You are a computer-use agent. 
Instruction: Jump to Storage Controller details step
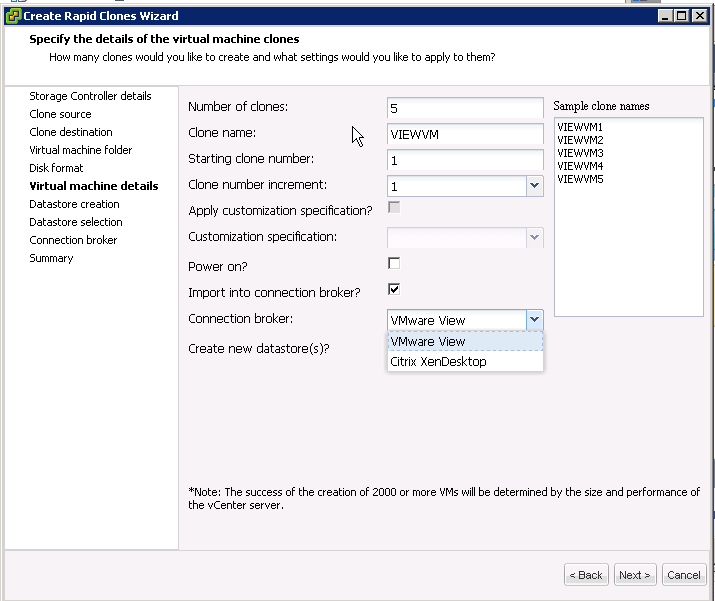coord(90,96)
